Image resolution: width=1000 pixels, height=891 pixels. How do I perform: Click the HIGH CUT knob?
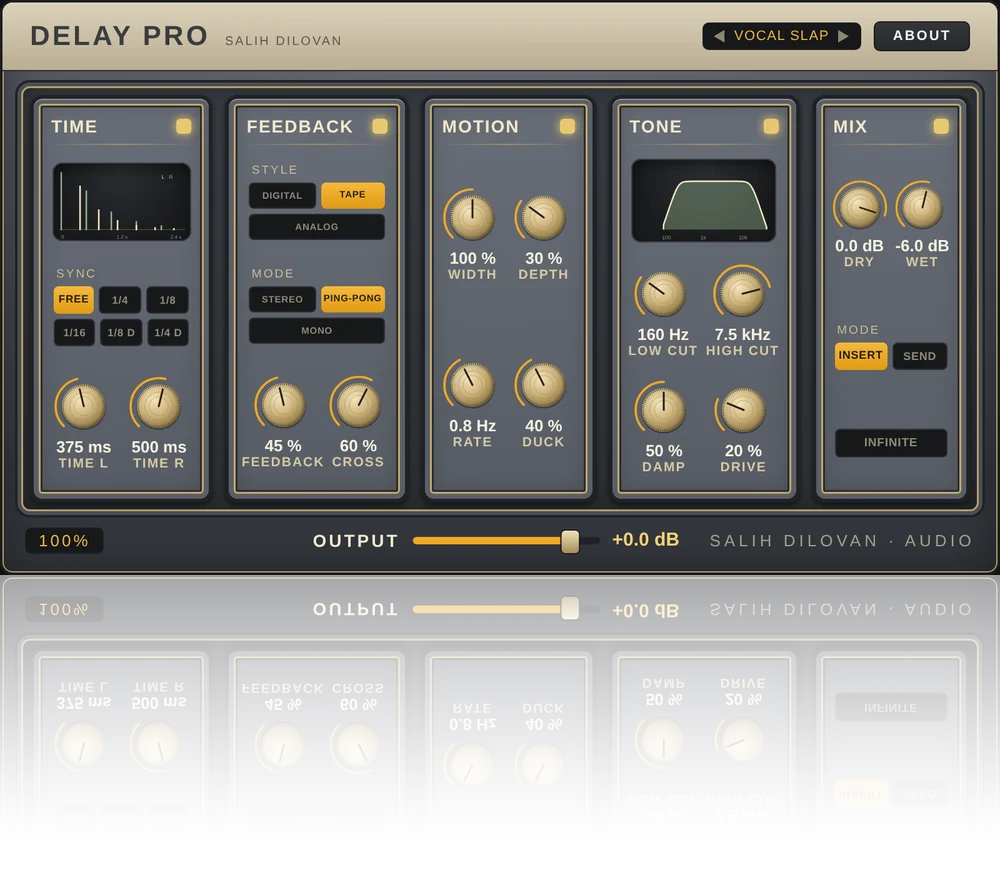click(742, 293)
